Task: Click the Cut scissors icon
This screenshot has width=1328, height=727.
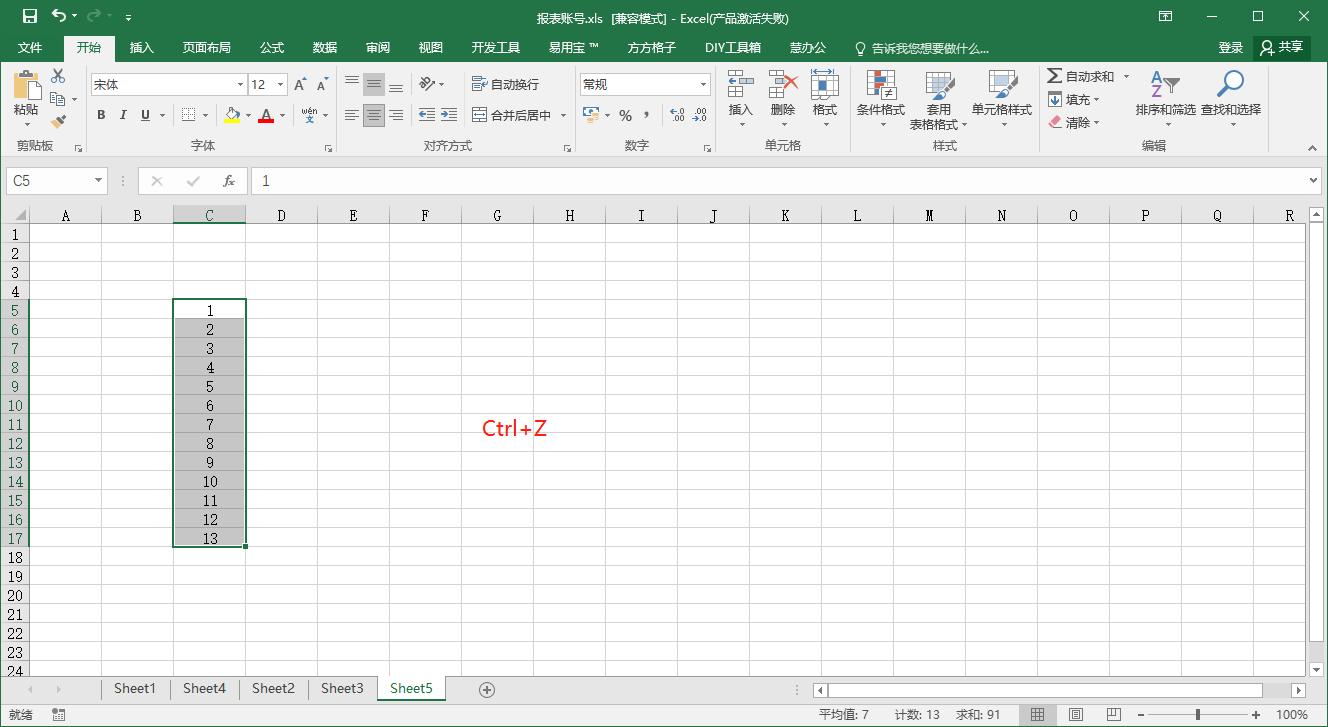Action: [58, 76]
